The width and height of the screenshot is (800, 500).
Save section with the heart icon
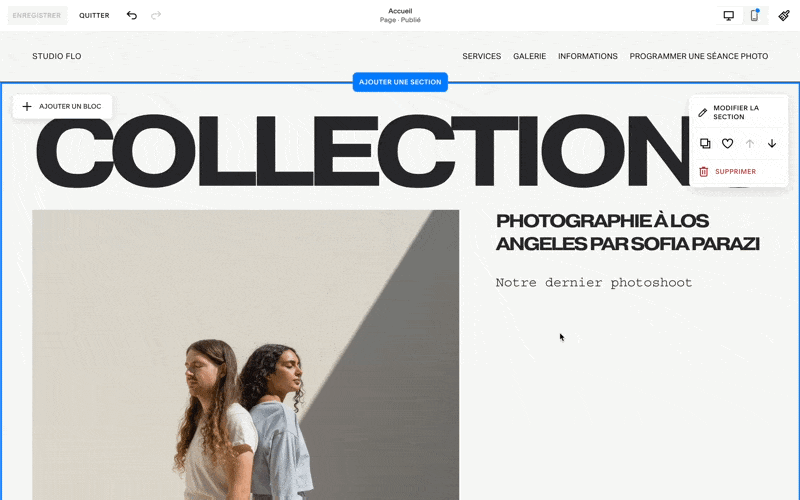coord(728,143)
